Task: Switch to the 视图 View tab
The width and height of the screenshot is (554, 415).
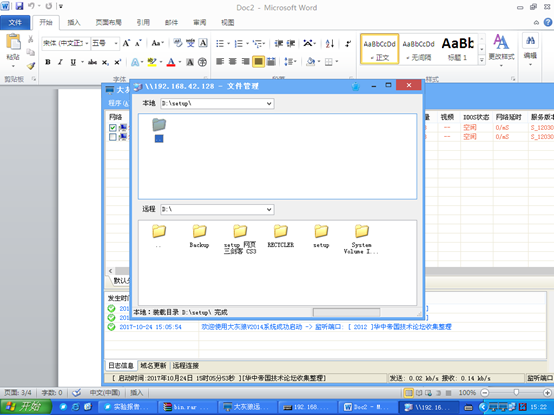Action: tap(228, 22)
